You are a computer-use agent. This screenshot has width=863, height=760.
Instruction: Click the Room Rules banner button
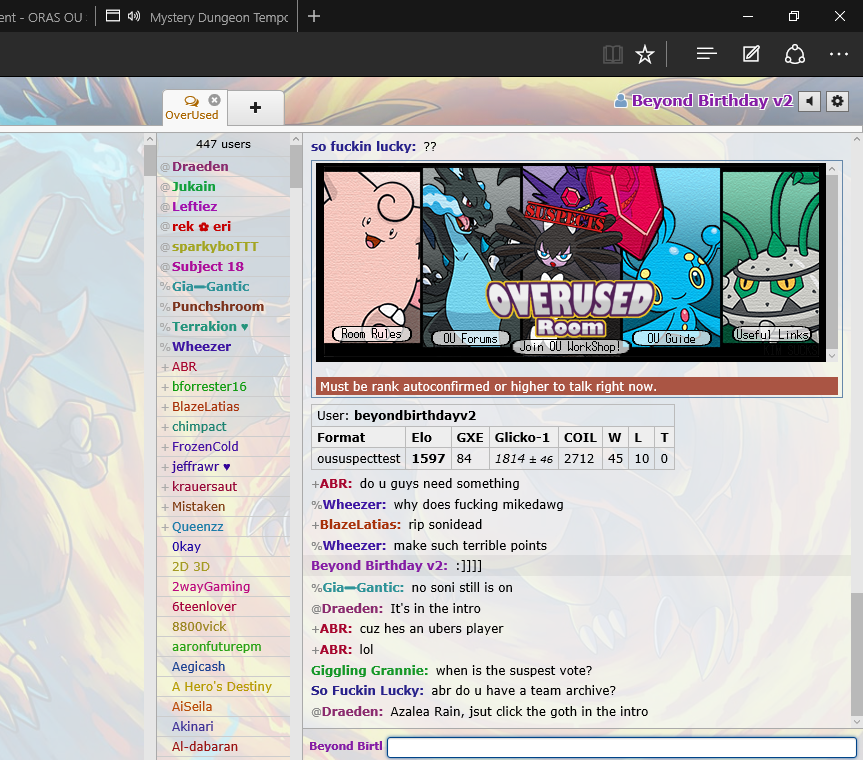click(371, 334)
